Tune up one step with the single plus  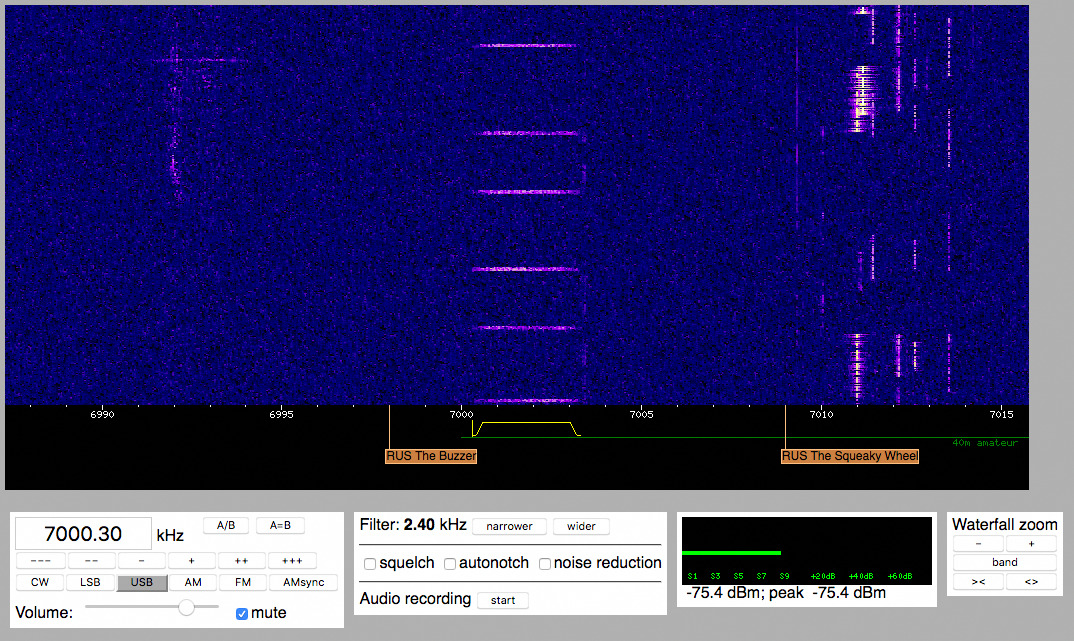click(192, 560)
